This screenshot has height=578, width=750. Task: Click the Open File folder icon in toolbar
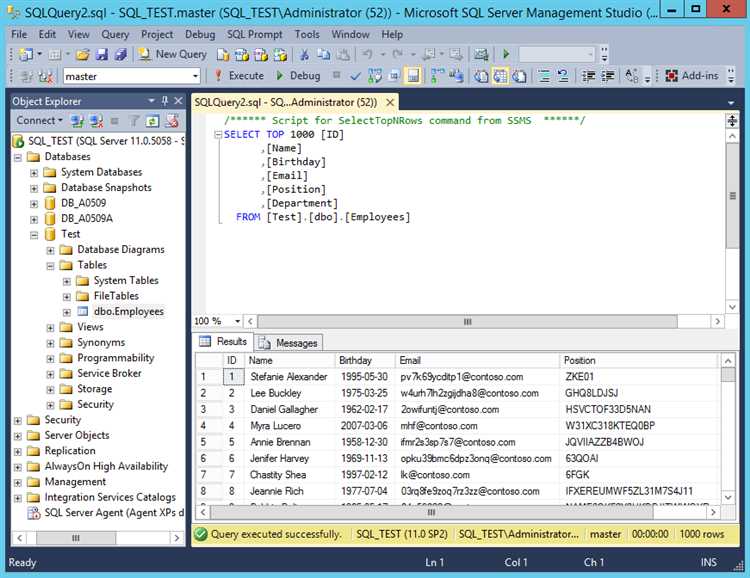pyautogui.click(x=81, y=54)
